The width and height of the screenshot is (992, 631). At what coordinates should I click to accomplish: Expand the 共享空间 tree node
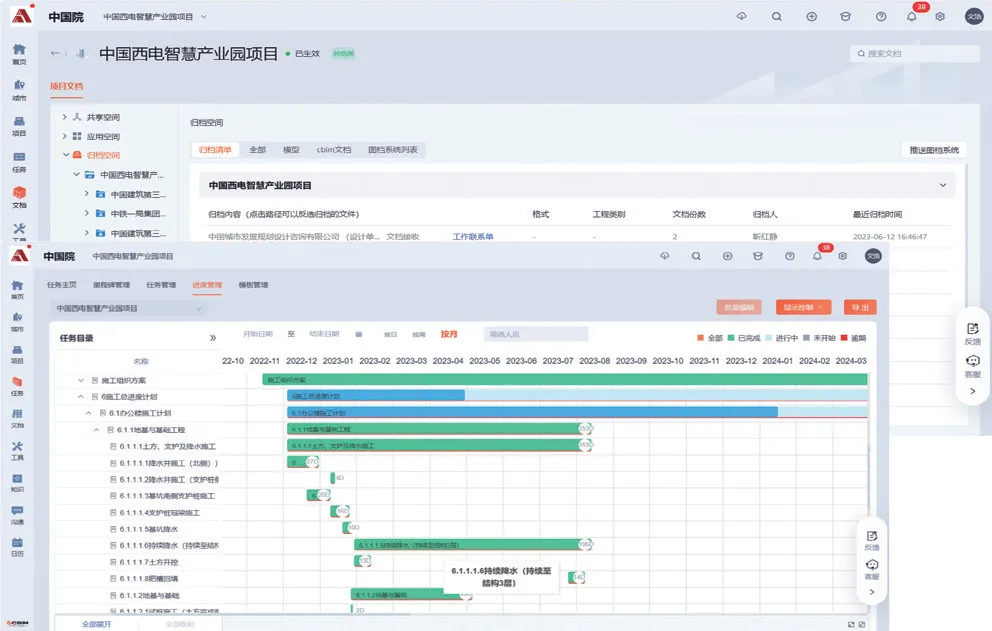pyautogui.click(x=65, y=117)
